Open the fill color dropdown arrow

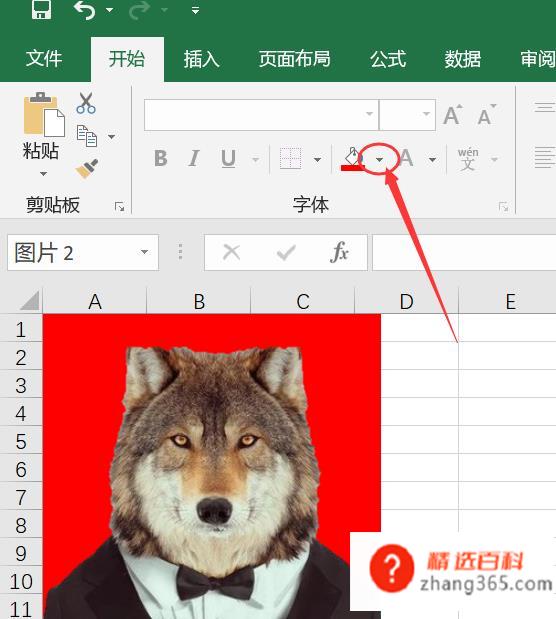pos(379,160)
